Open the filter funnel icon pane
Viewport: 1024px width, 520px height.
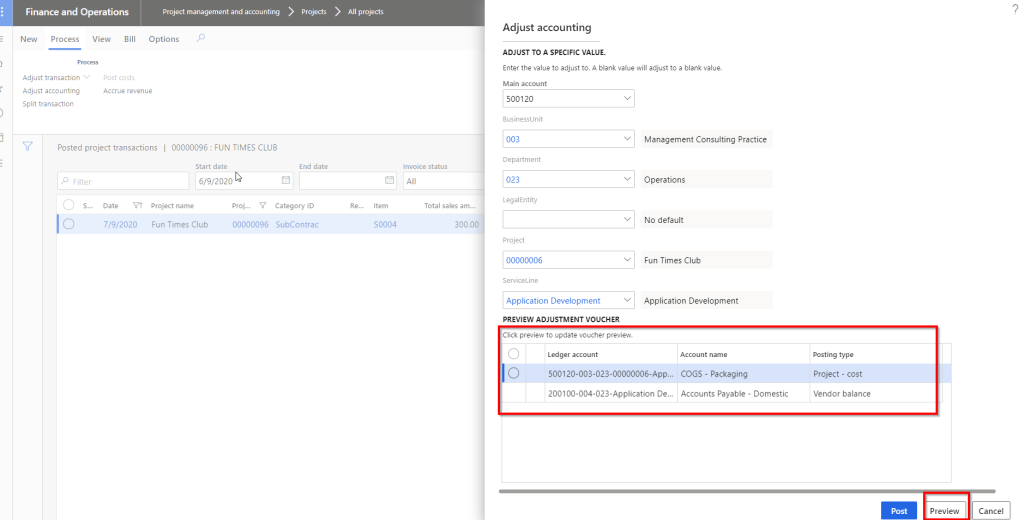28,146
